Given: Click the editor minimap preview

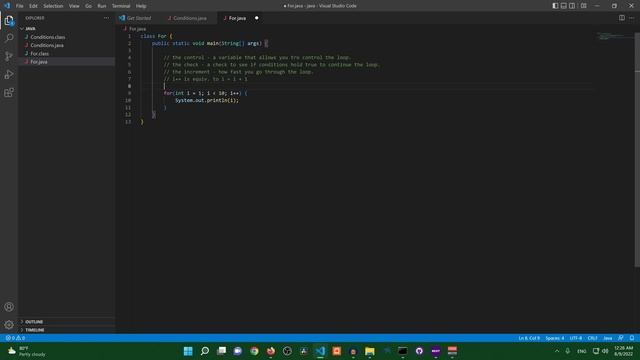Looking at the screenshot, I should tap(614, 36).
